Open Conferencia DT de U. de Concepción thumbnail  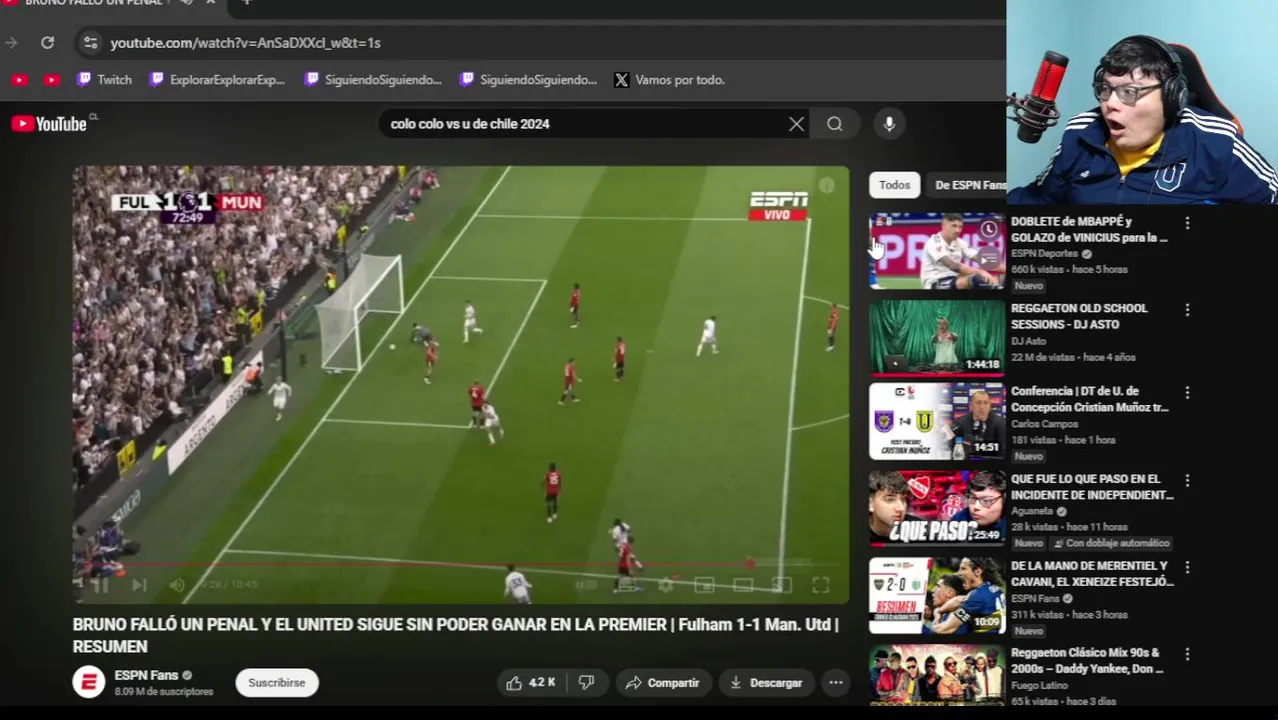pyautogui.click(x=937, y=421)
